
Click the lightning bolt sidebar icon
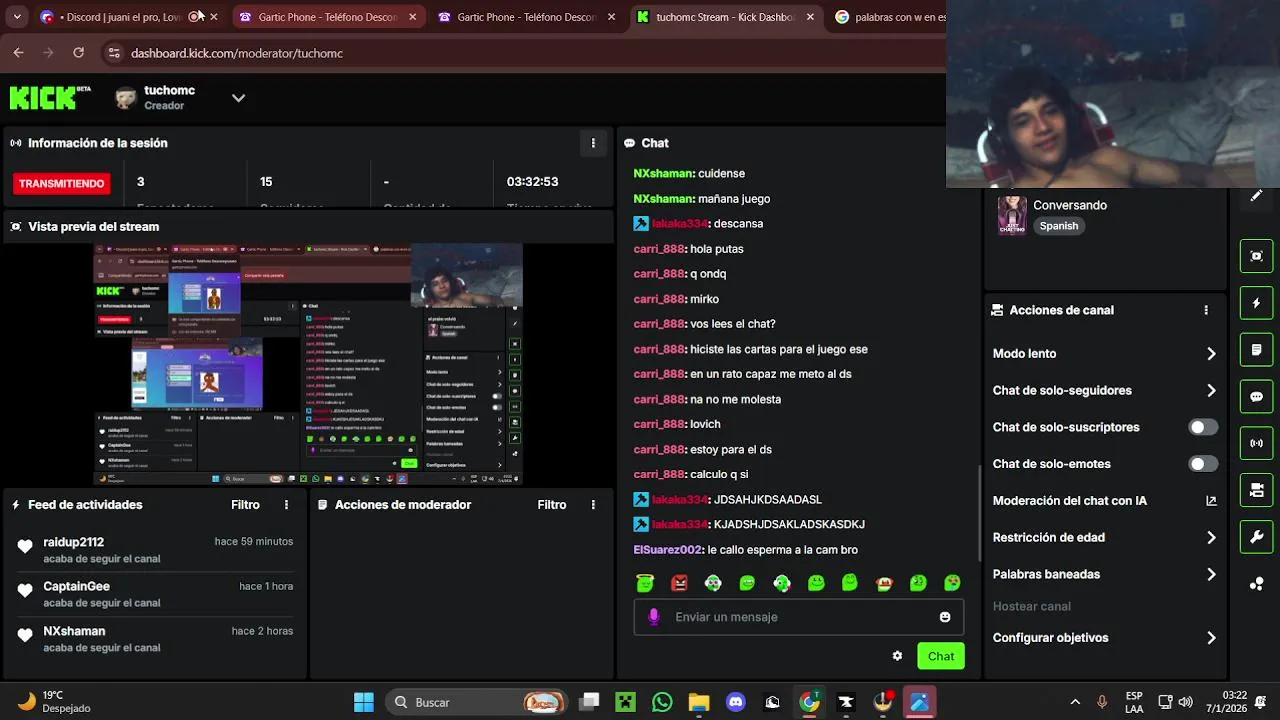point(1257,303)
